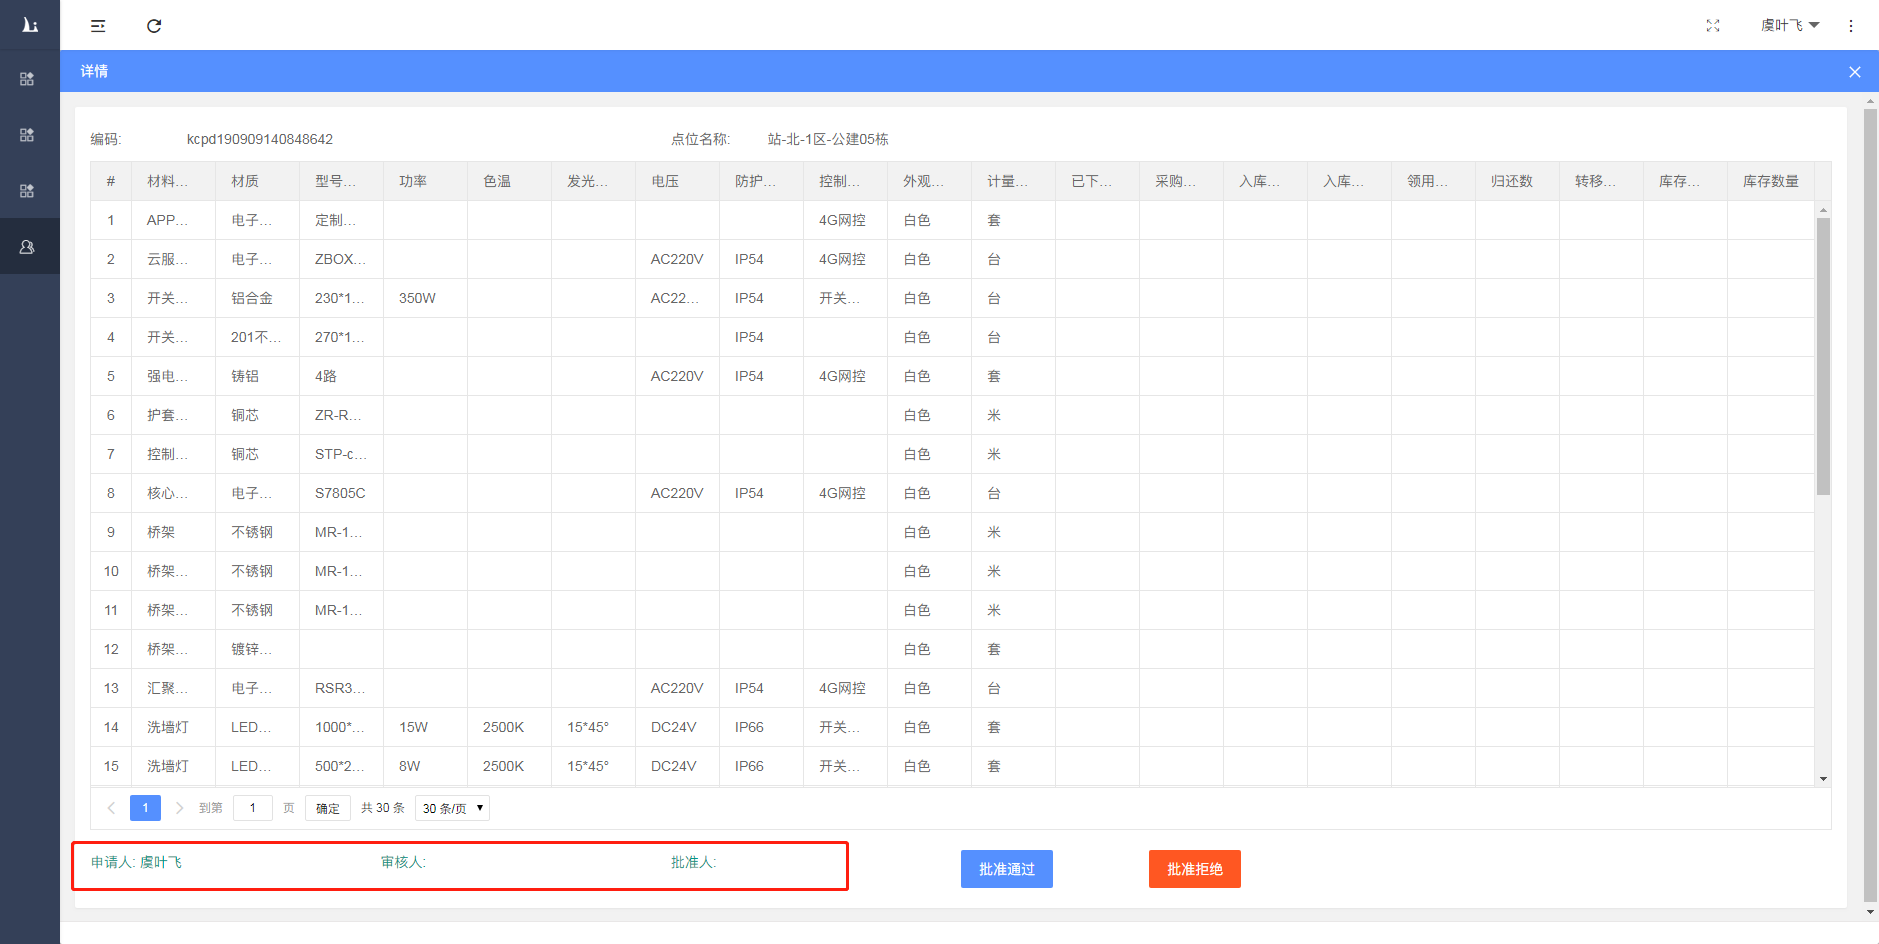Open the third sidebar module icon
Screen dimensions: 1879x944
coord(28,191)
